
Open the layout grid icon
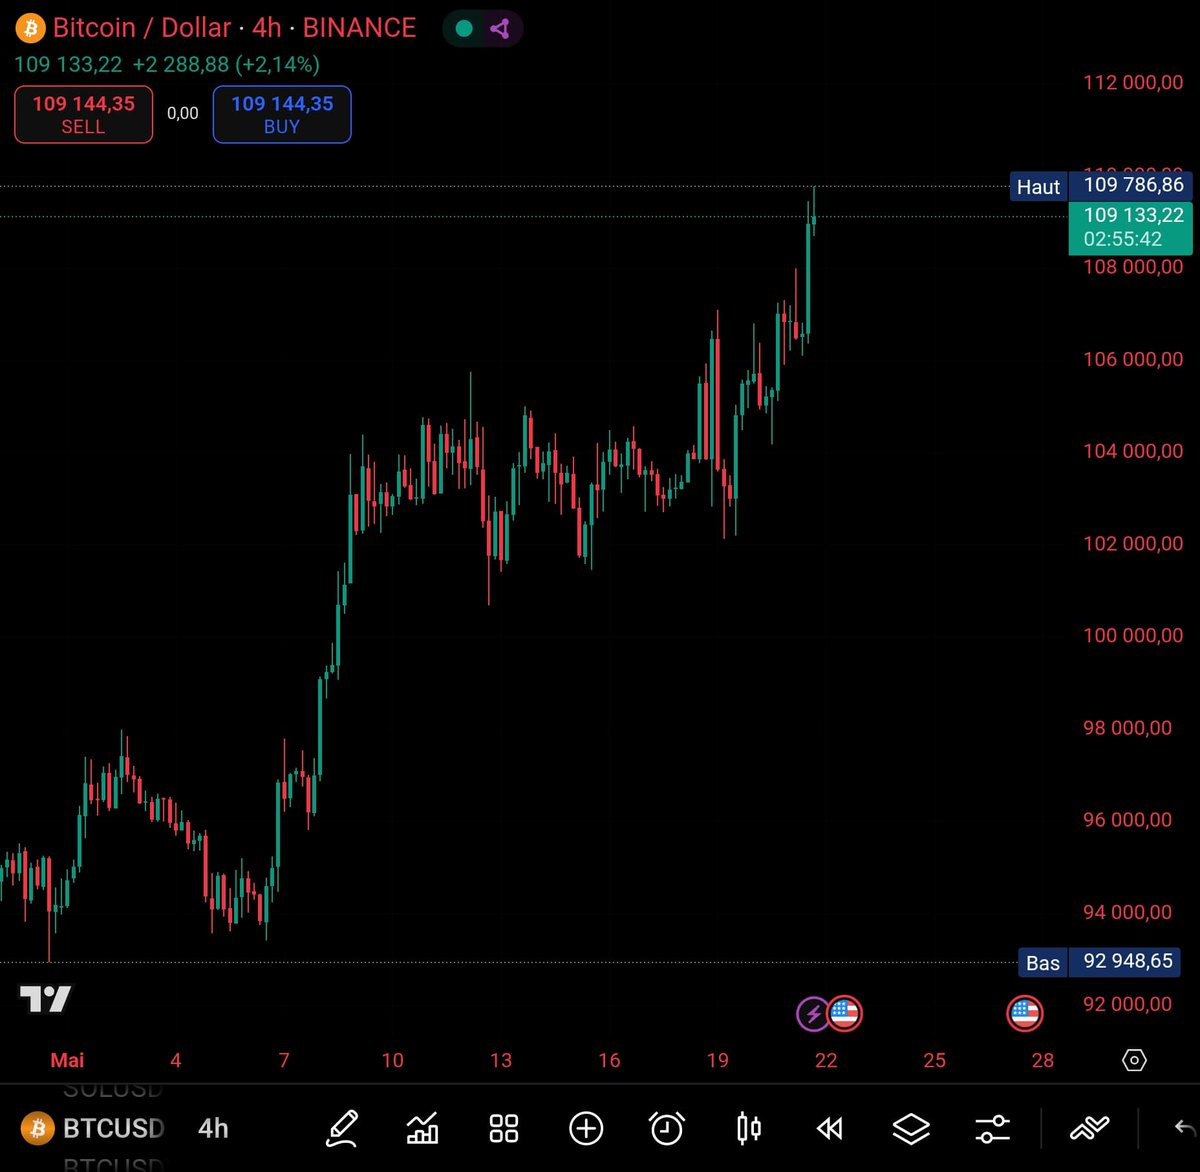click(x=504, y=1129)
